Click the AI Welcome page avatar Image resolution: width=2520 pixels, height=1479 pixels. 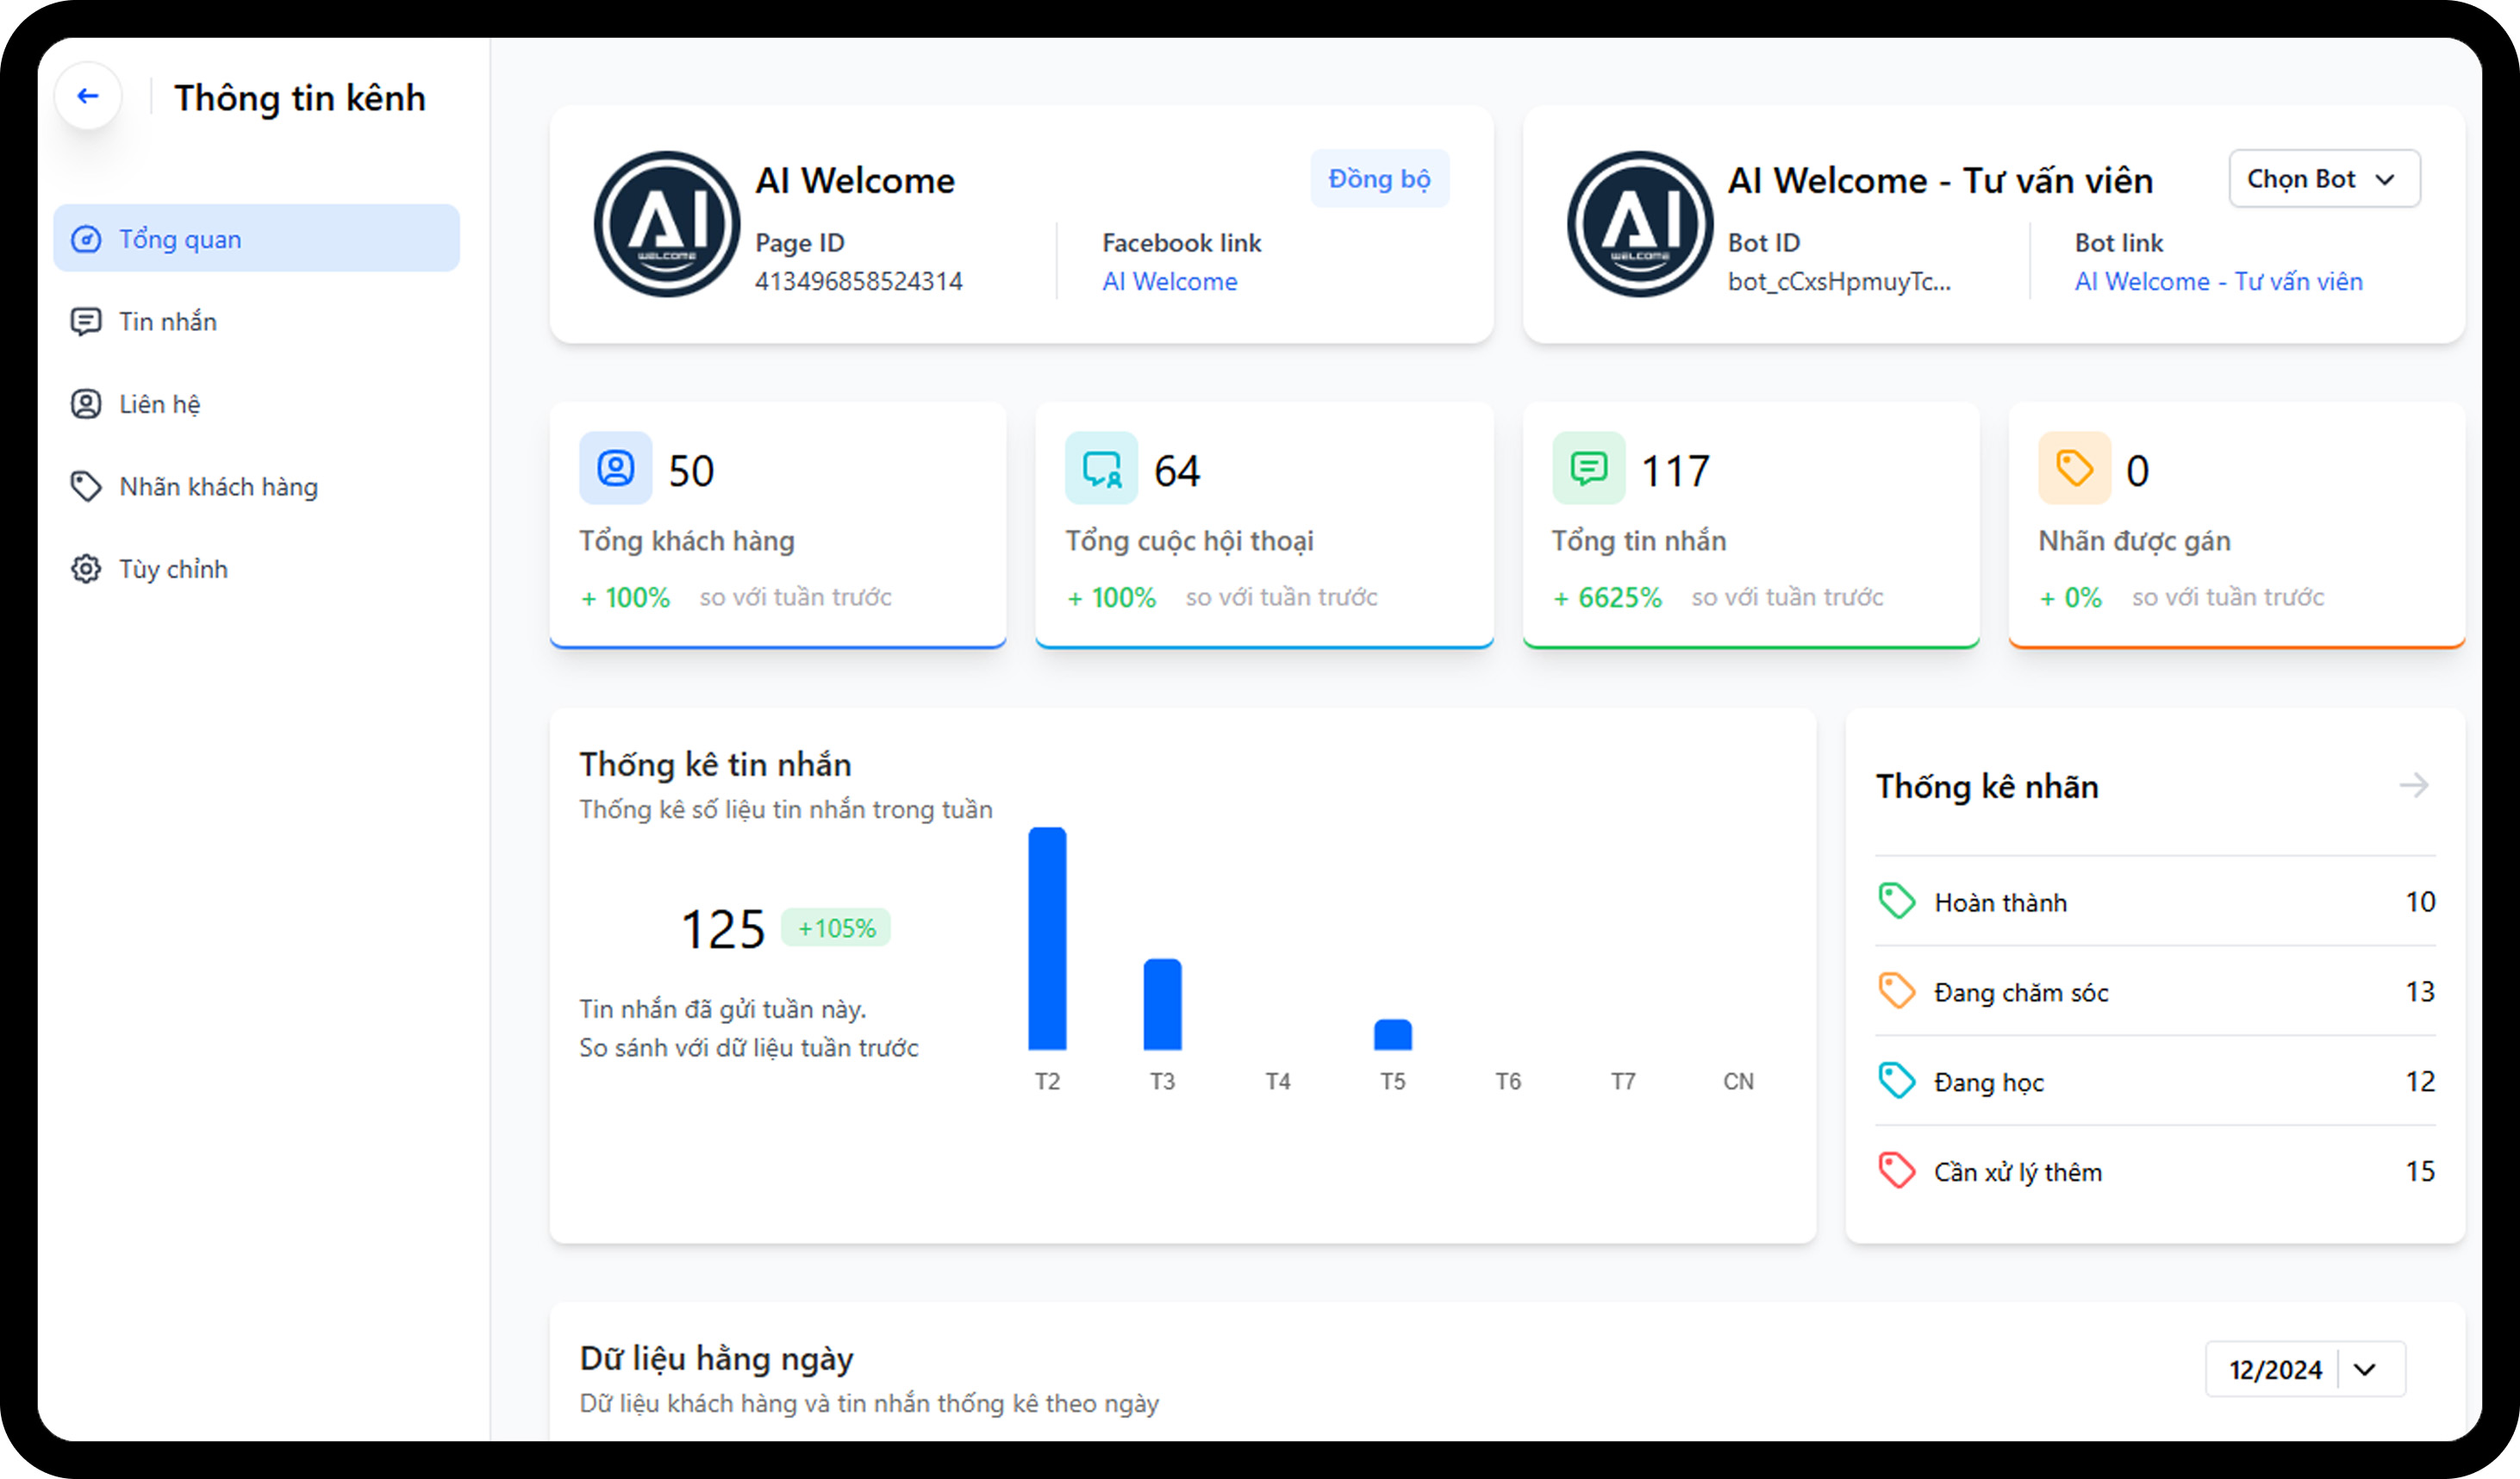(x=666, y=224)
